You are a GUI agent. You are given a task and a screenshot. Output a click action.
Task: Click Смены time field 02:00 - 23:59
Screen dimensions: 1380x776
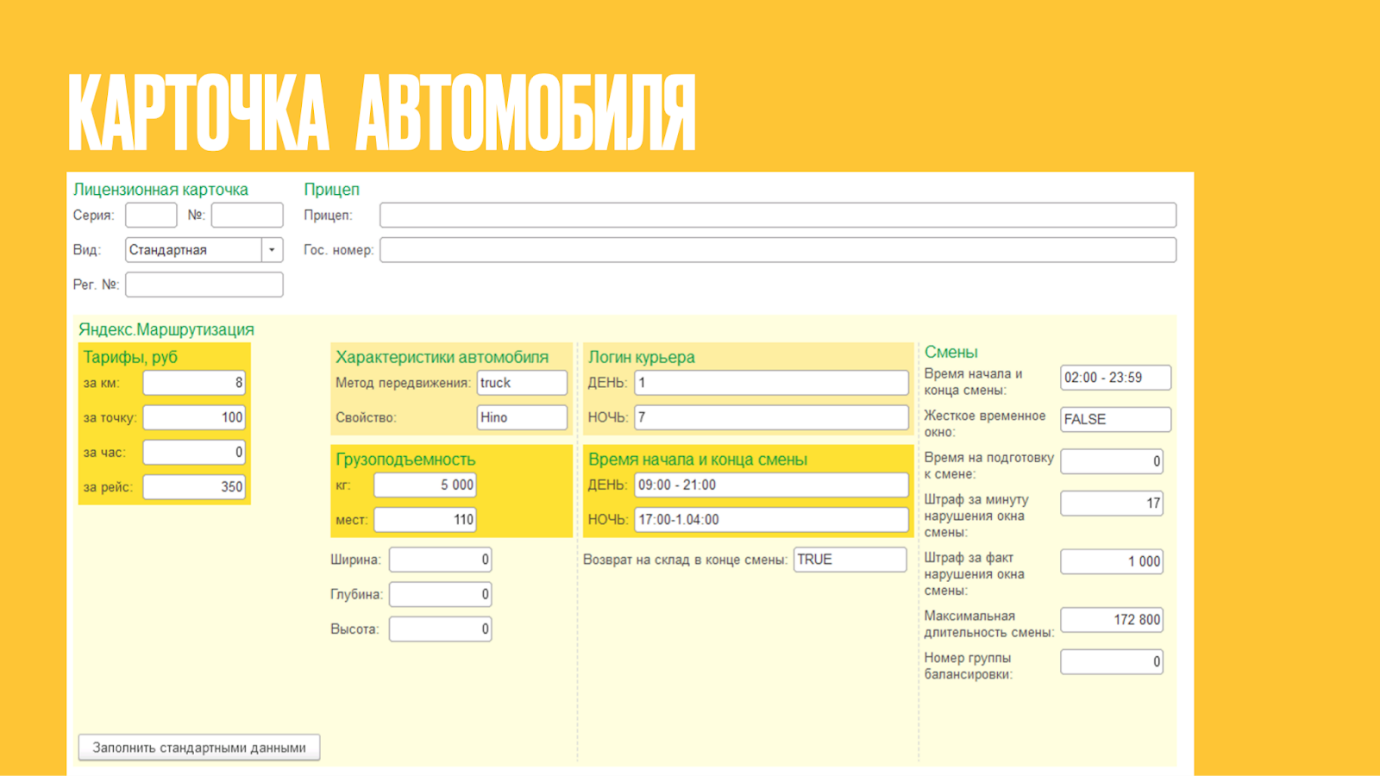[1116, 378]
